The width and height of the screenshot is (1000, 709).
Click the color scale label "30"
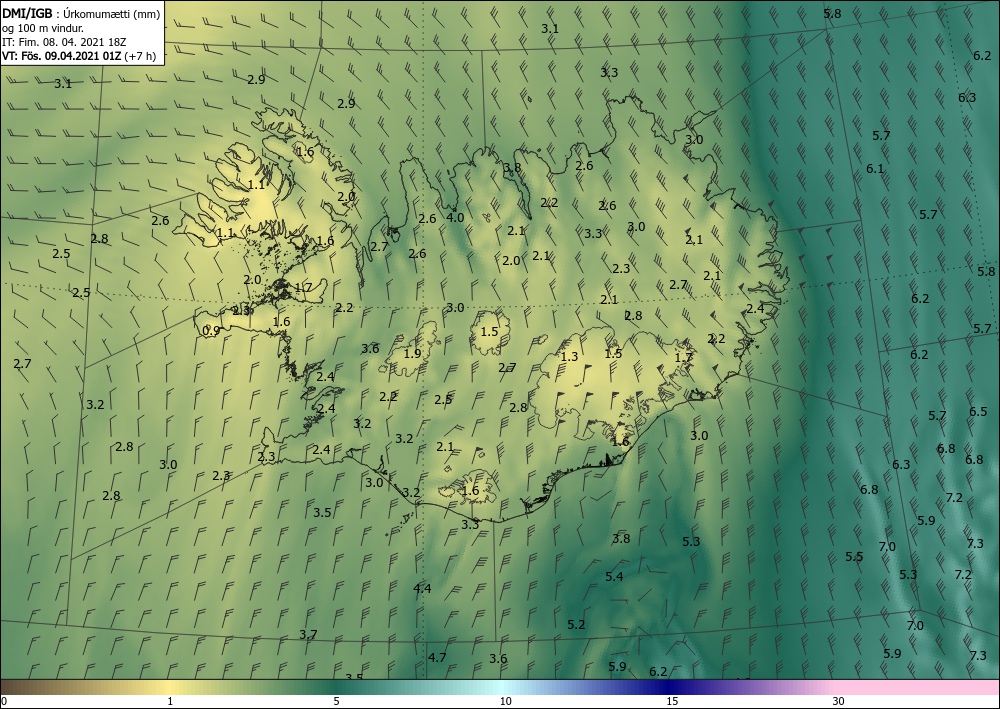839,702
